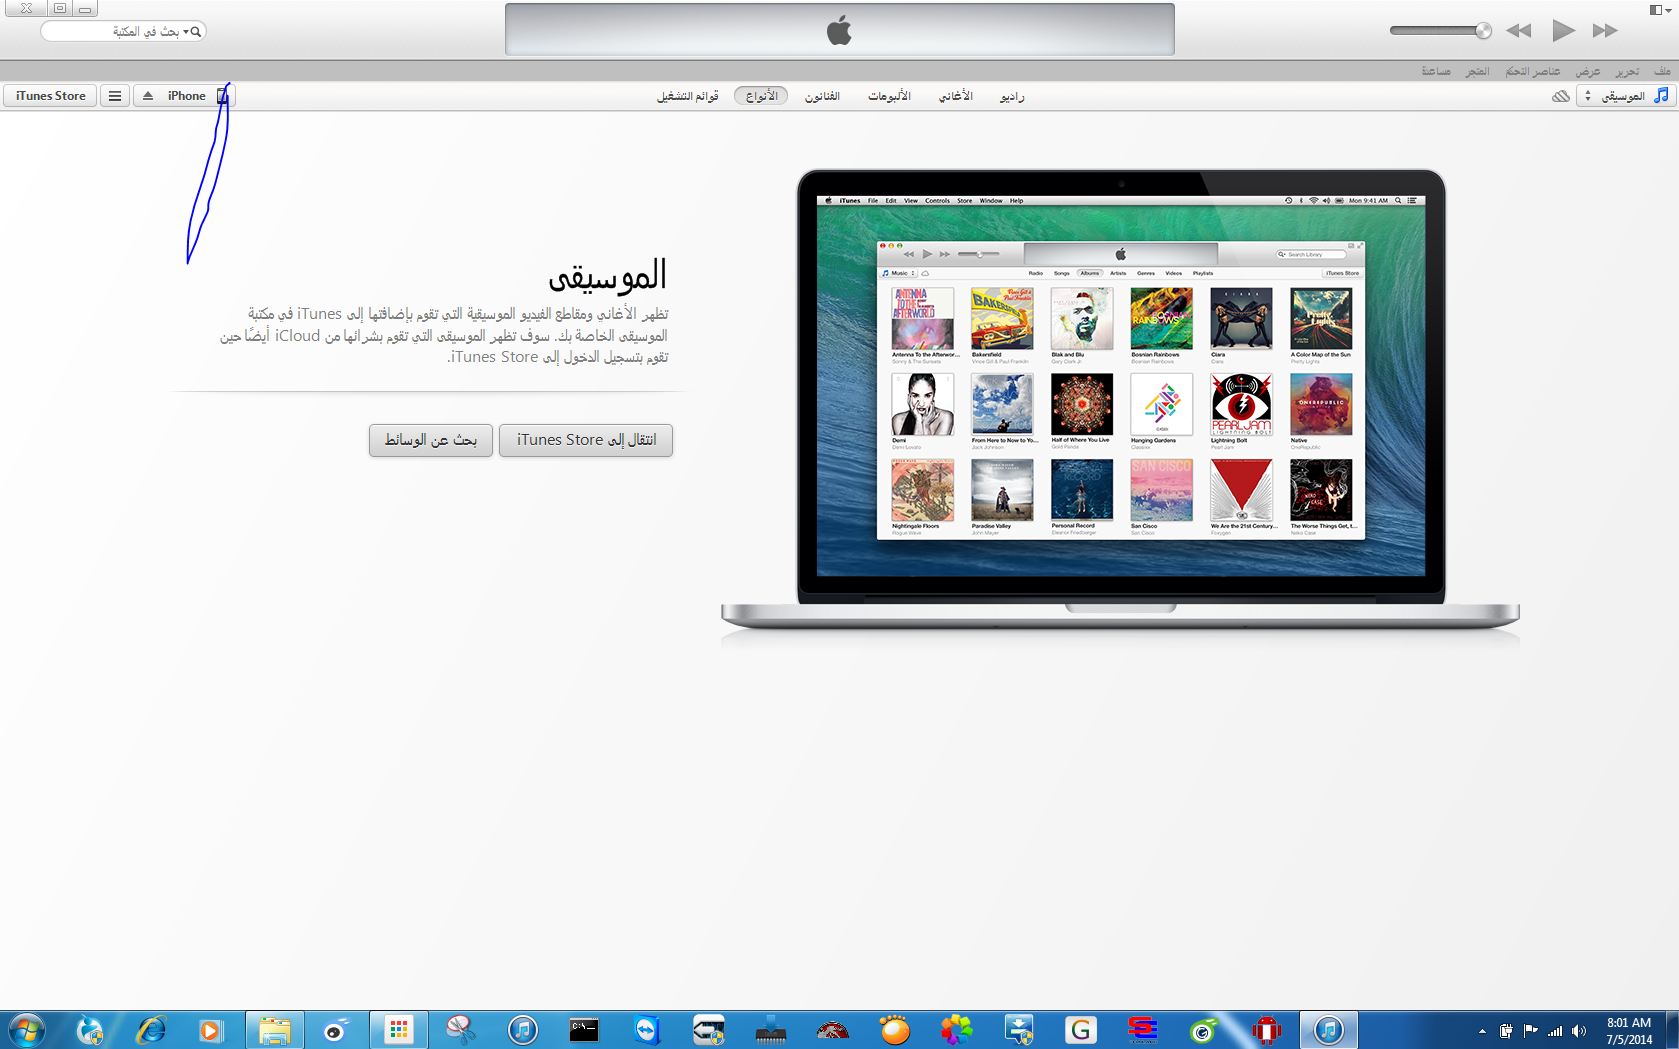Open the iTunes Store button
The image size is (1679, 1049).
tap(51, 96)
